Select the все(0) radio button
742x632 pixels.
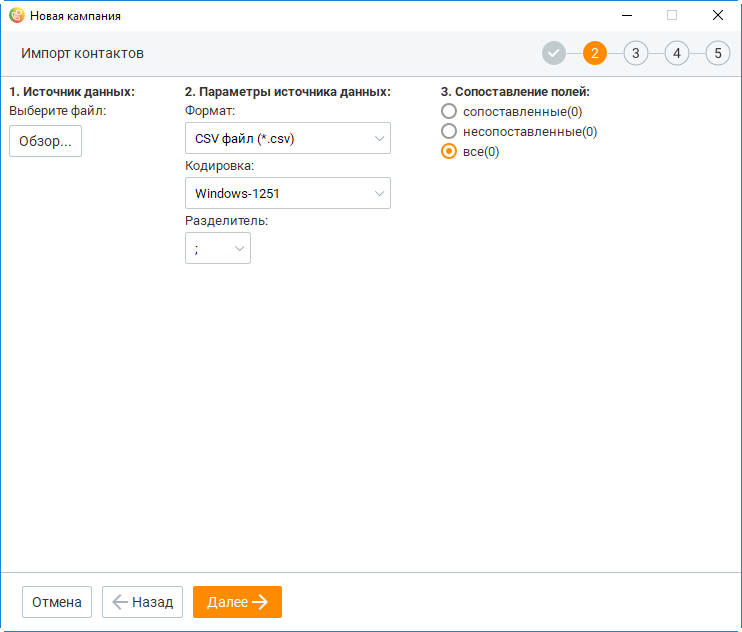[x=449, y=151]
